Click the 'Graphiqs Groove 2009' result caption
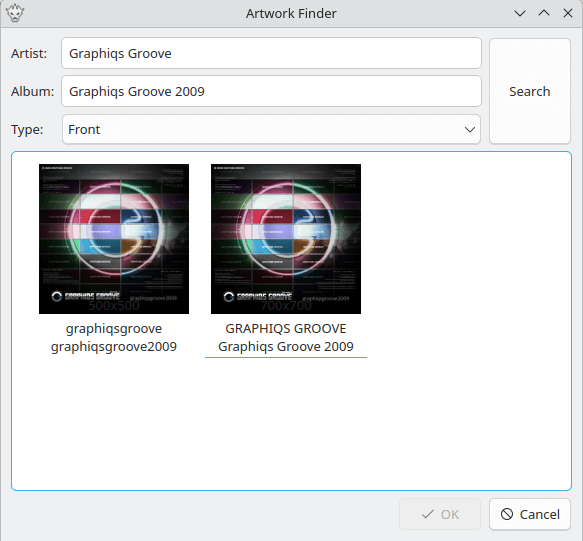This screenshot has width=583, height=541. [x=286, y=347]
